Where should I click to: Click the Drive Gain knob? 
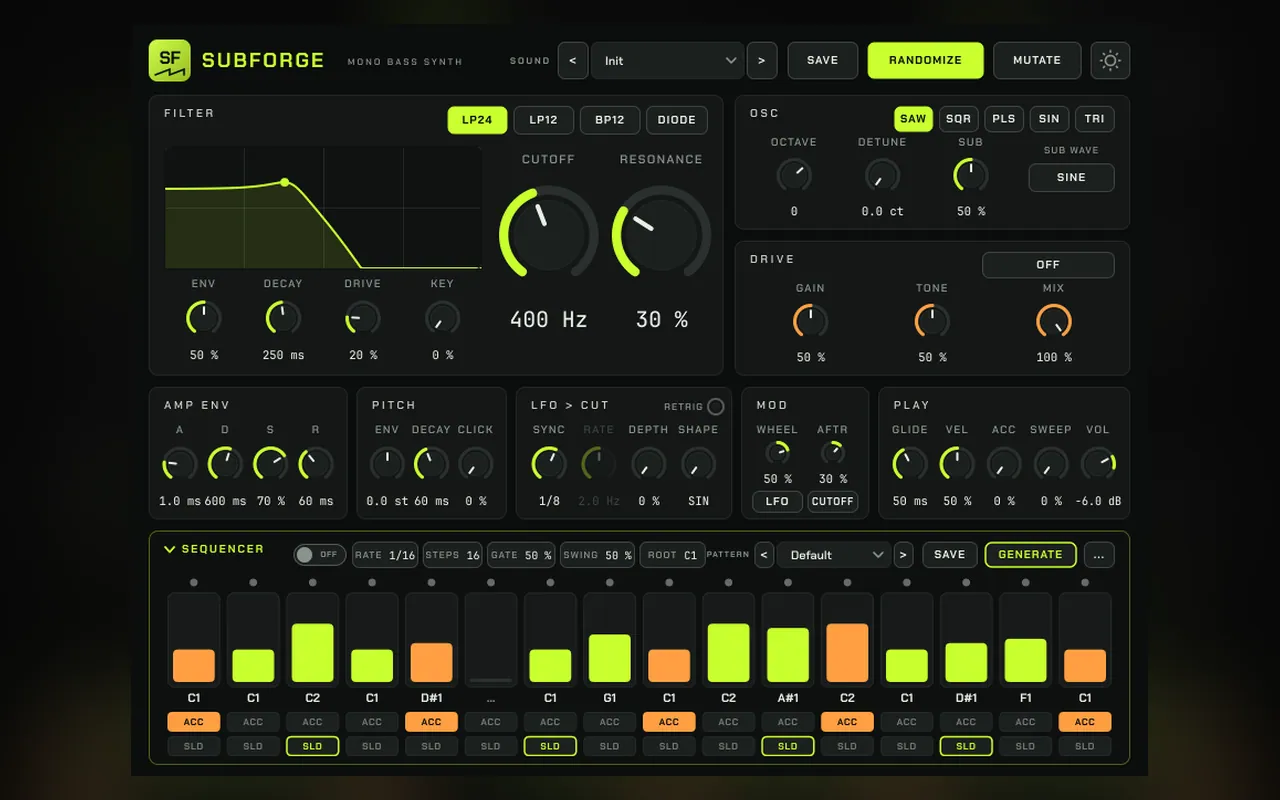tap(810, 322)
